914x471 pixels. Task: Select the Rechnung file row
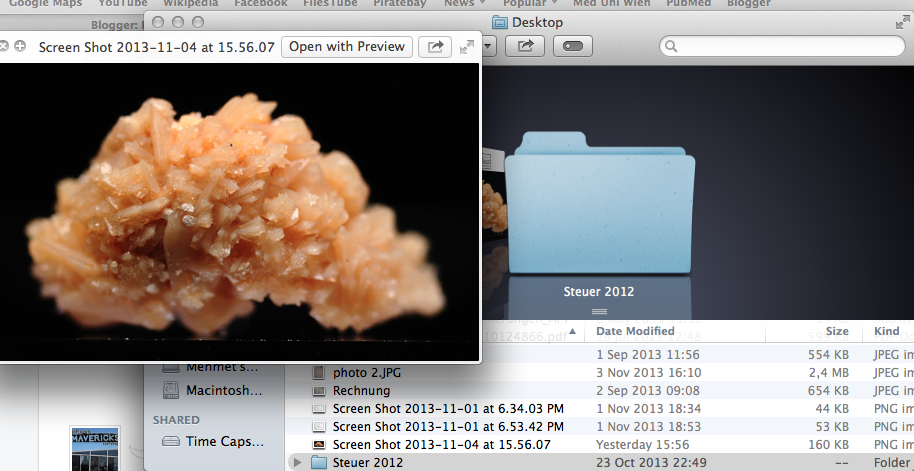tap(599, 391)
